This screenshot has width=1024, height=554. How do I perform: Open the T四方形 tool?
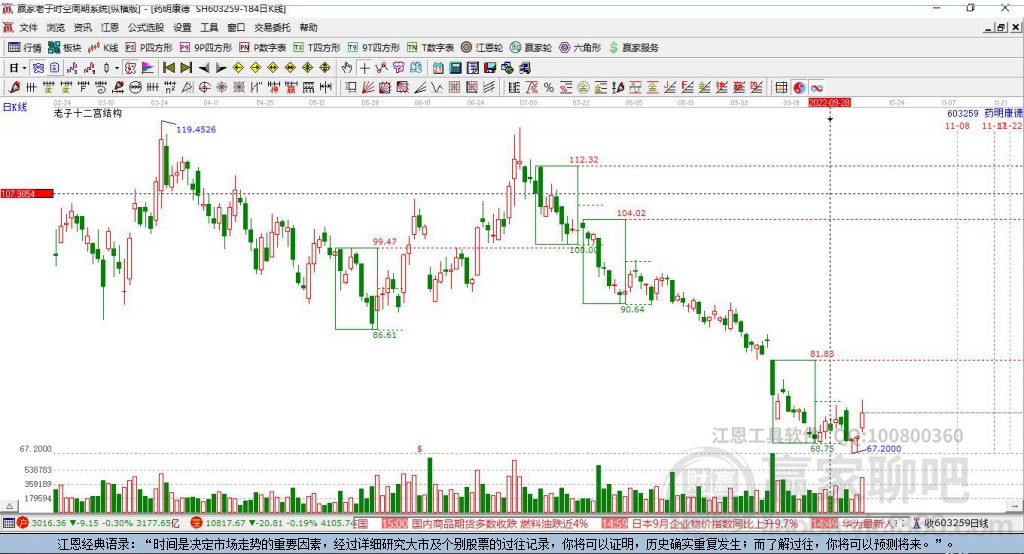317,48
